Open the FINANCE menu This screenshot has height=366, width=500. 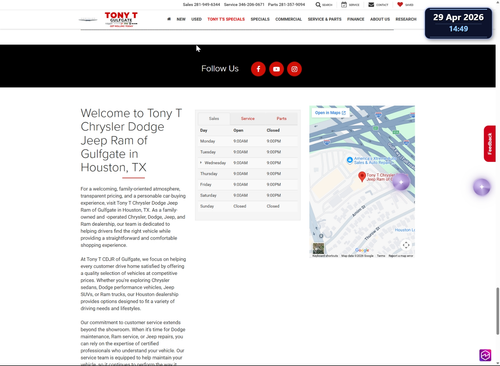[x=356, y=19]
